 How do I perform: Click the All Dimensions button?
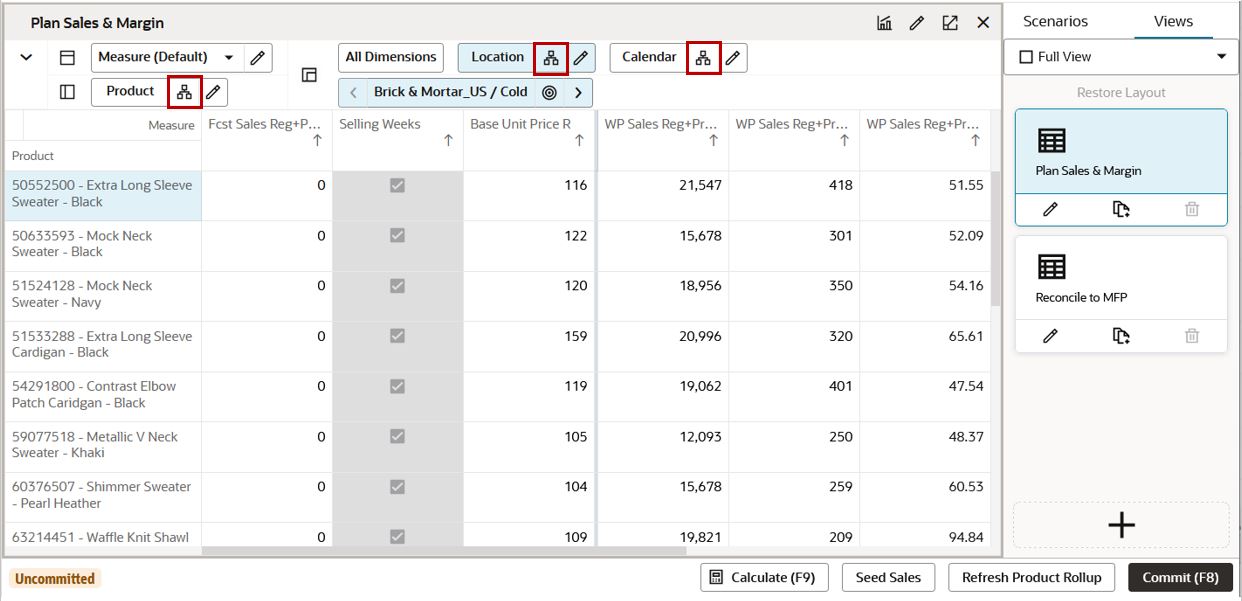point(391,57)
